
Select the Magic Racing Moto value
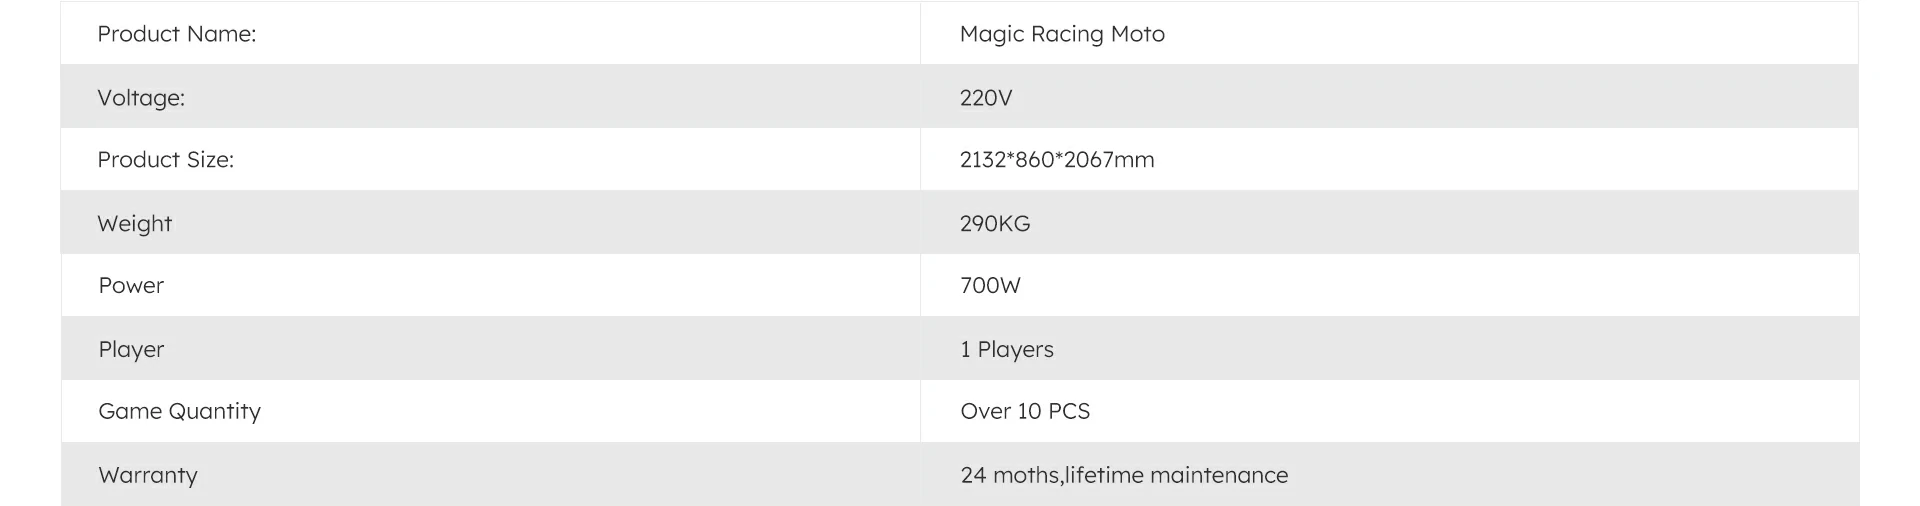tap(1062, 34)
